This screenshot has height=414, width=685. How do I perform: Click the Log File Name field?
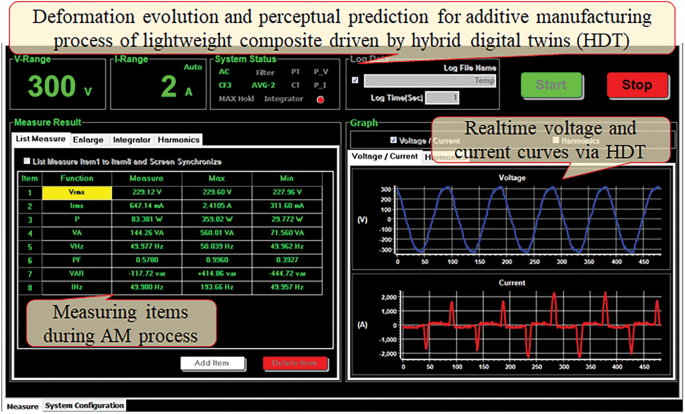coord(430,81)
